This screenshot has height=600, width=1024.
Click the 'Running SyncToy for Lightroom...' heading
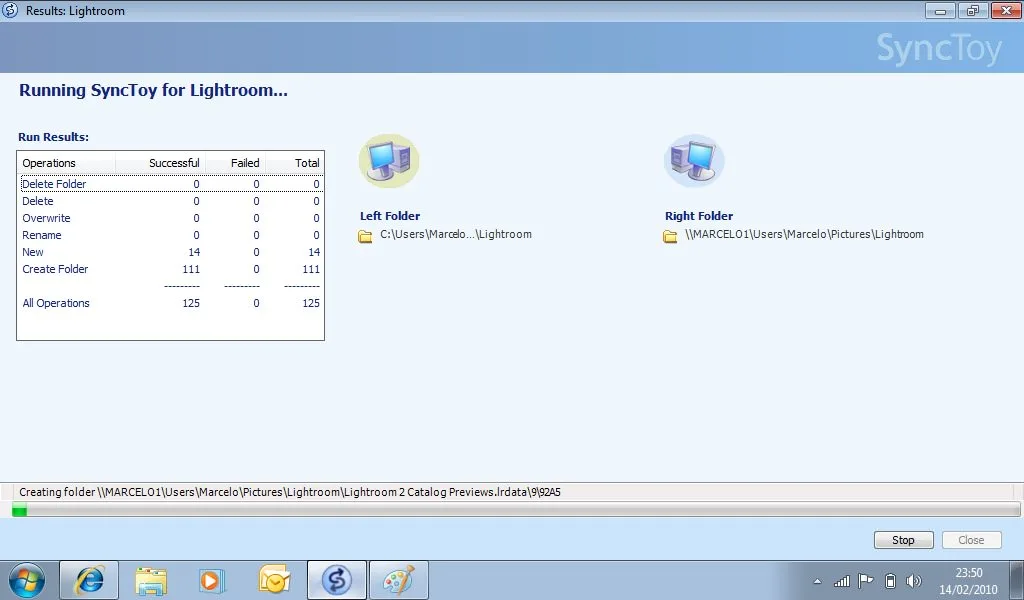click(x=153, y=90)
